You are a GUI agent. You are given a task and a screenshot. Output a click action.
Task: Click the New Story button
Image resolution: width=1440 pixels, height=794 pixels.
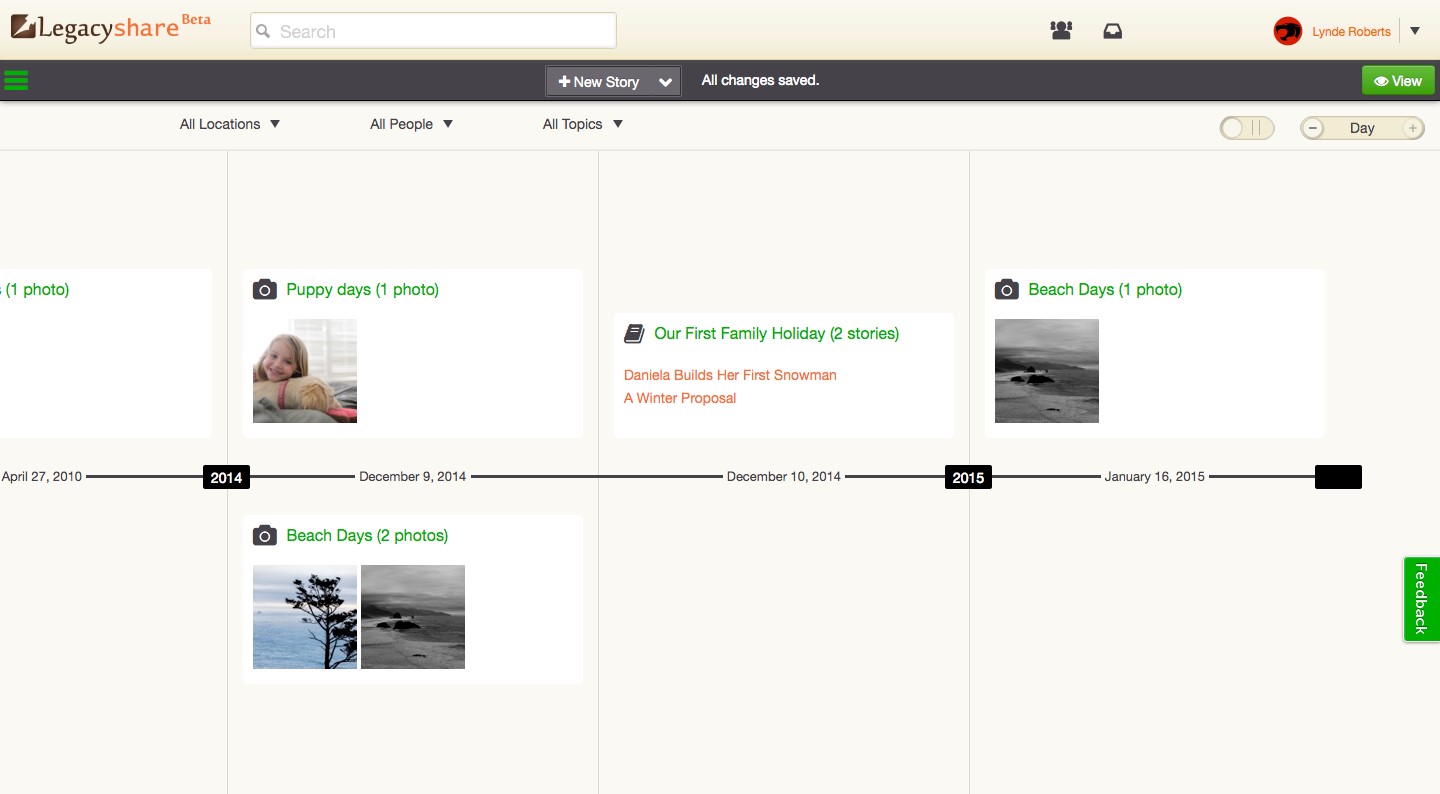pyautogui.click(x=598, y=82)
